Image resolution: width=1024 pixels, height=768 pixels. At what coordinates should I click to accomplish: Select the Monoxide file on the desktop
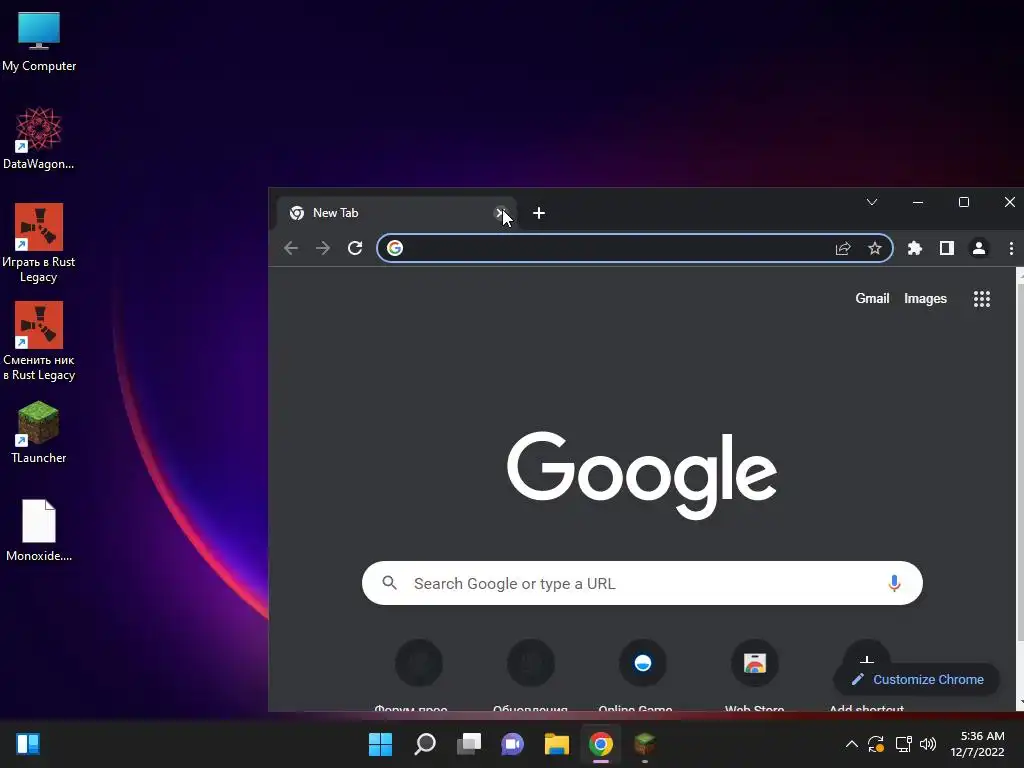pyautogui.click(x=39, y=530)
